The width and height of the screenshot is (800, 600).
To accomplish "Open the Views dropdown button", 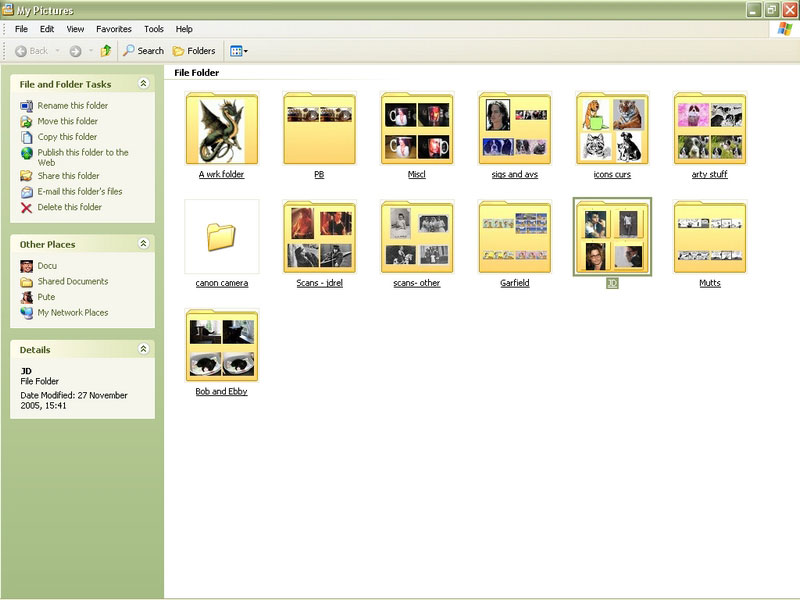I will [x=239, y=51].
